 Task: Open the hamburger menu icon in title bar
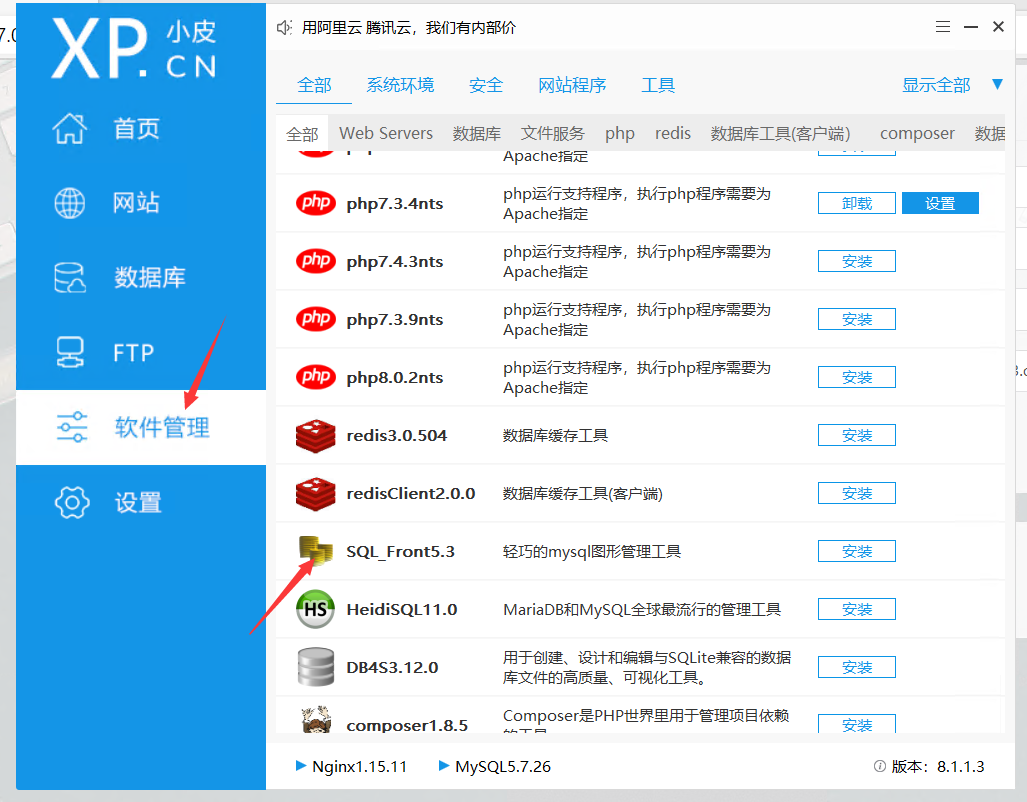point(943,27)
